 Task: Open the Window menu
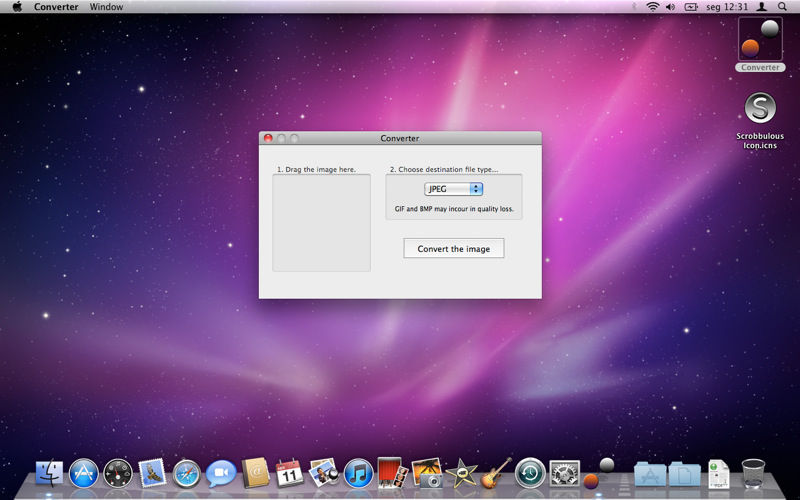[106, 7]
